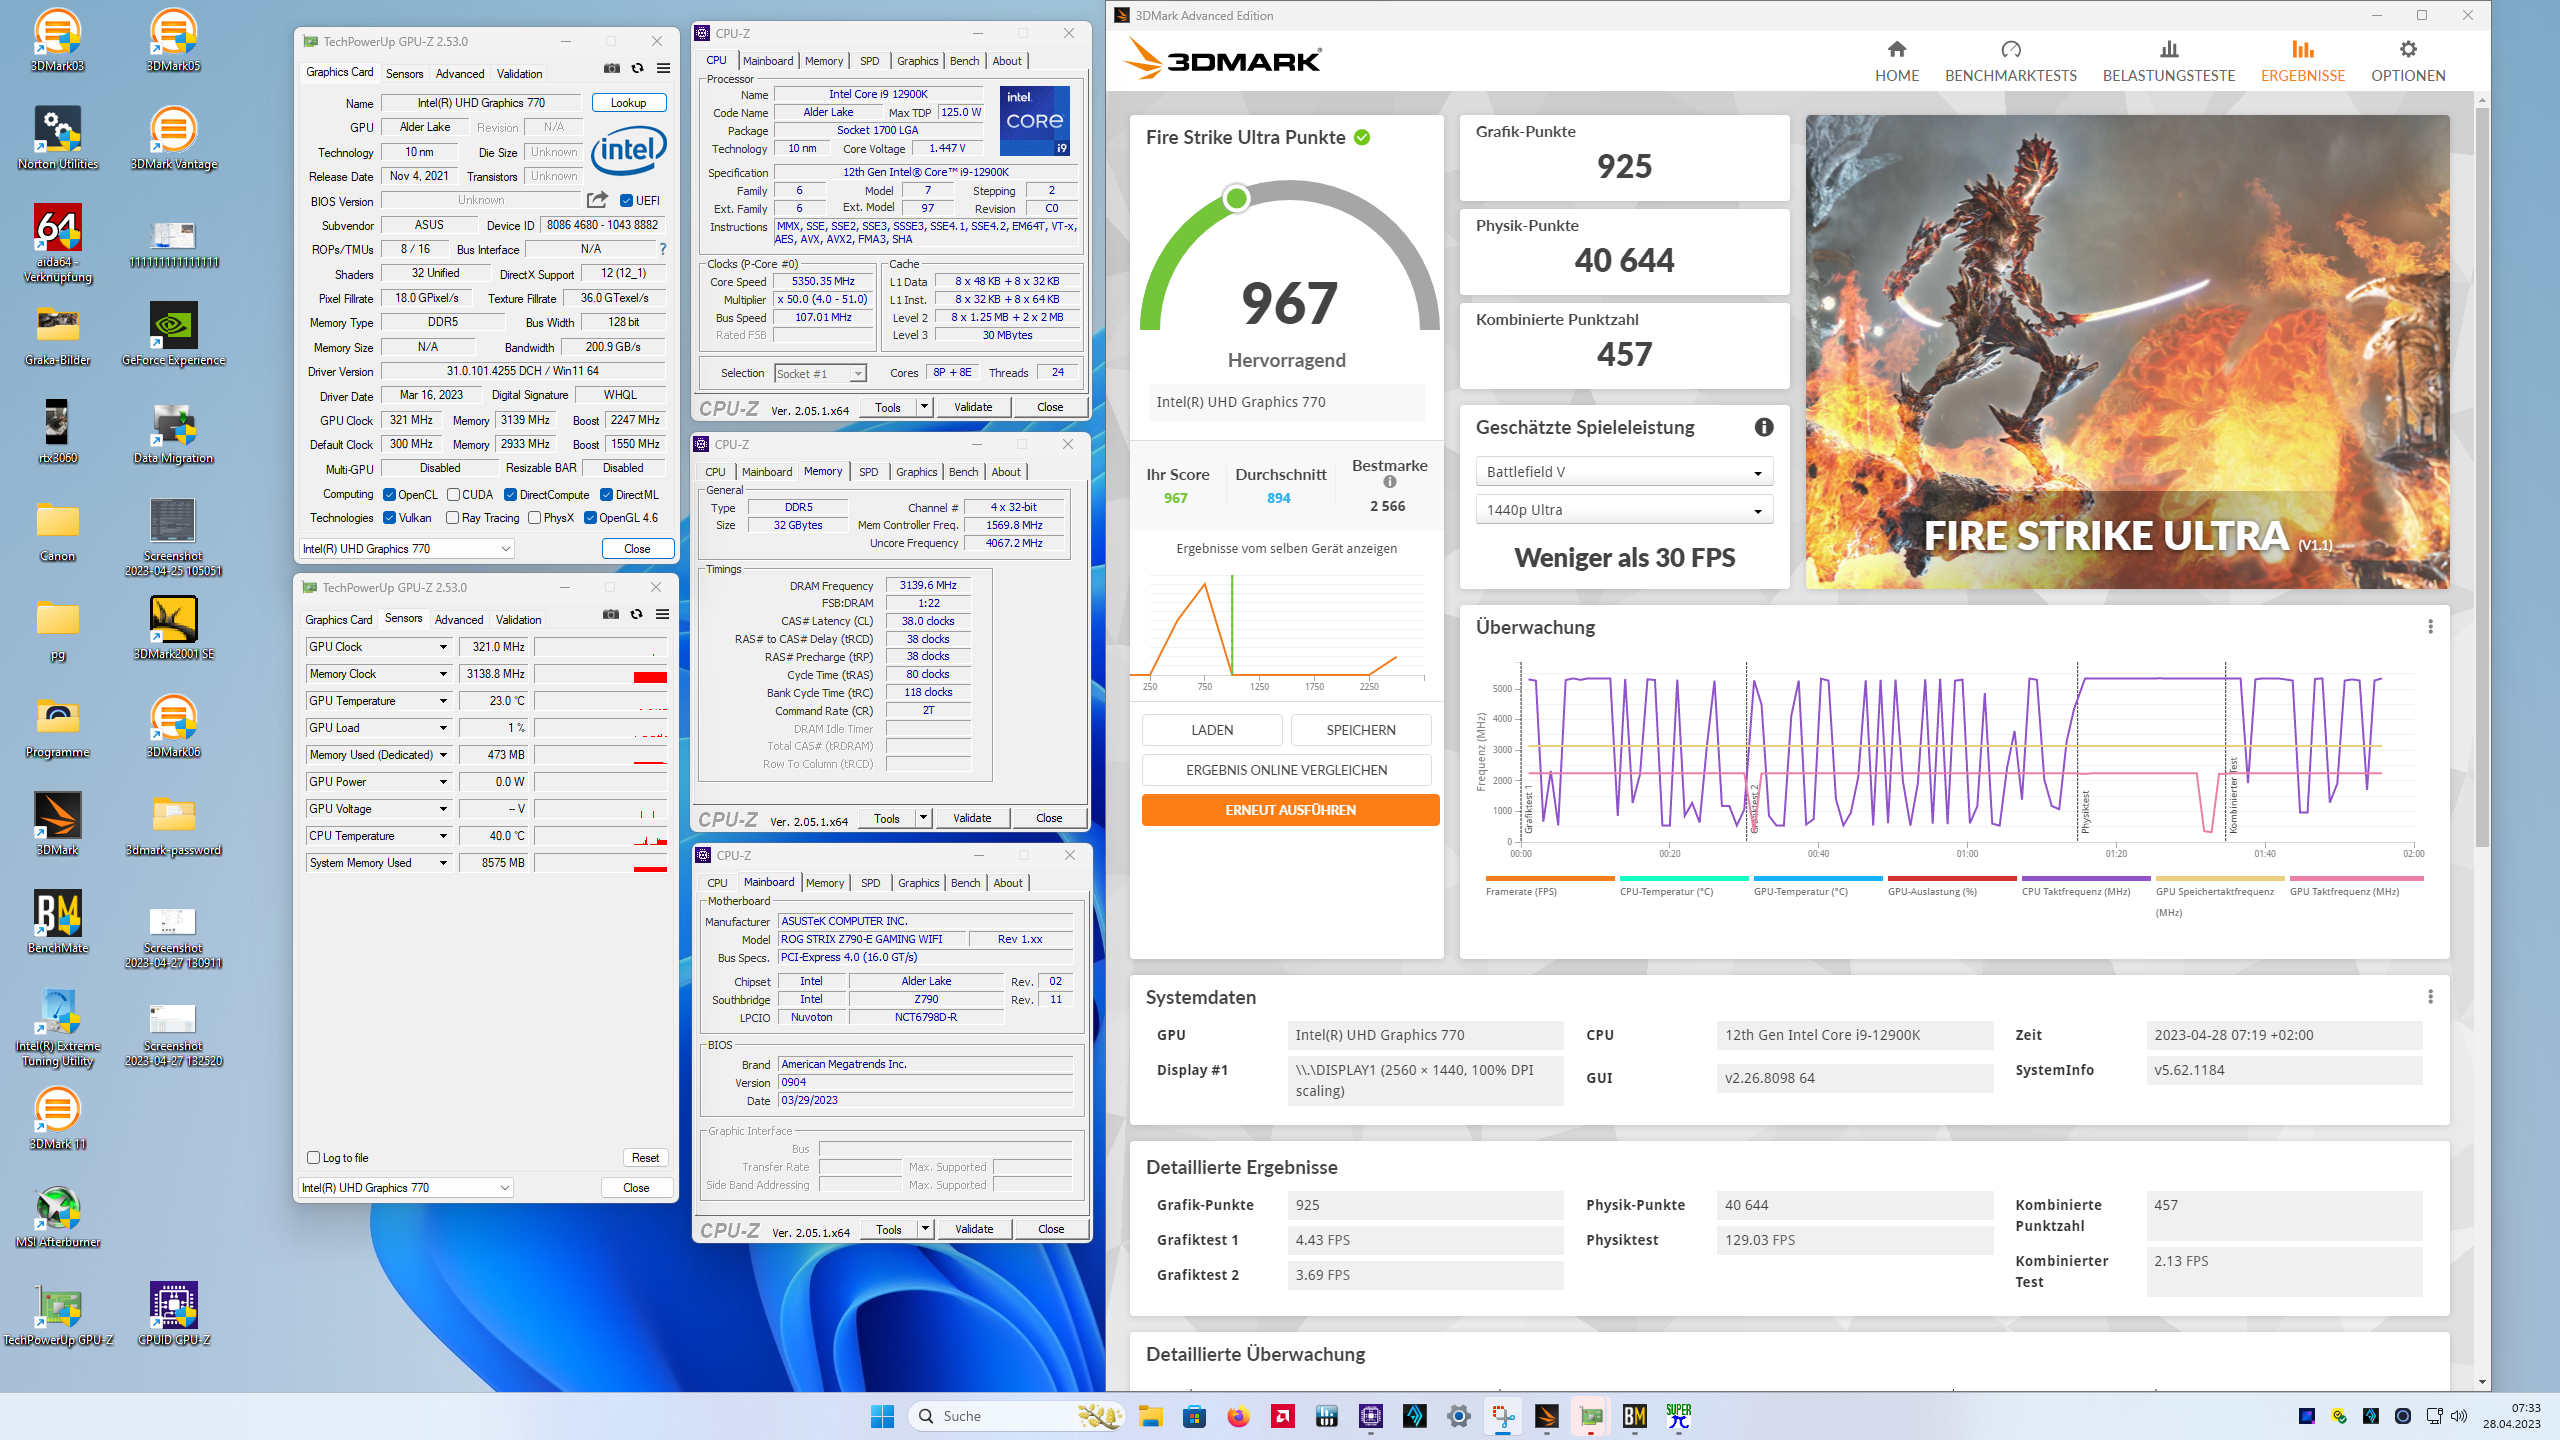The height and width of the screenshot is (1440, 2560).
Task: Toggle the DirectCompute checkbox in GPU-Z
Action: pyautogui.click(x=510, y=495)
